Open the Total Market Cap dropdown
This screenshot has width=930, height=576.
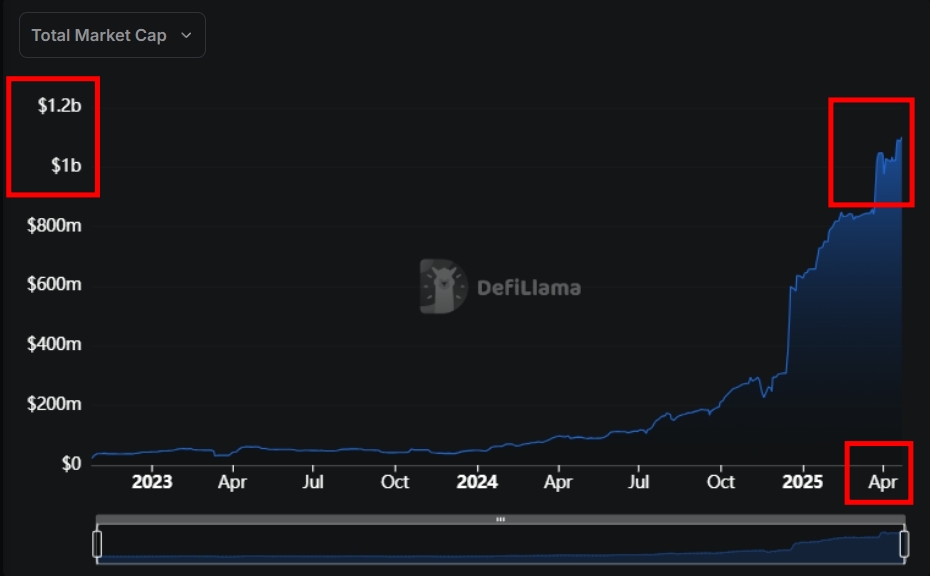(x=112, y=35)
